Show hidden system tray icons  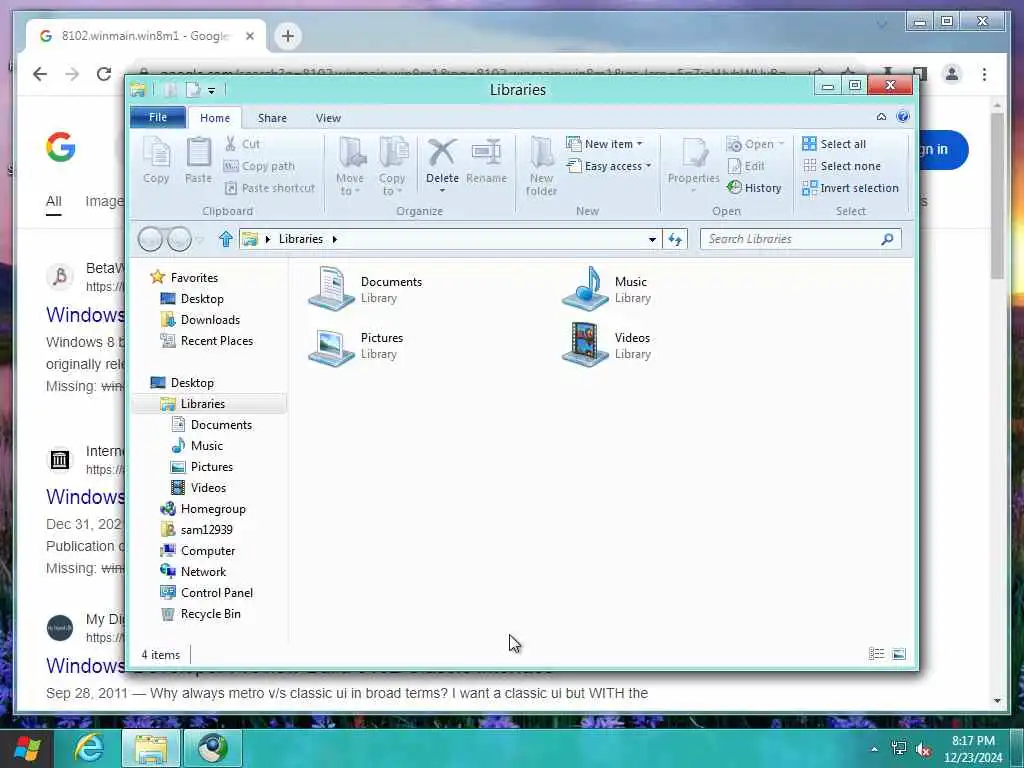click(x=874, y=749)
